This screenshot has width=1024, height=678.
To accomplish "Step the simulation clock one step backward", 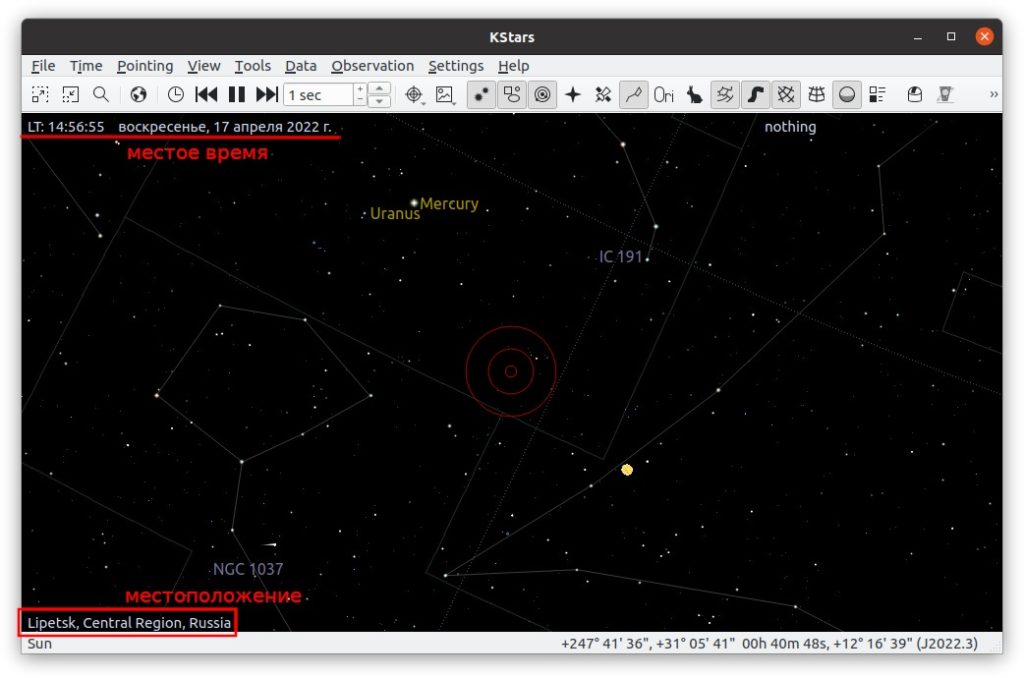I will [206, 95].
